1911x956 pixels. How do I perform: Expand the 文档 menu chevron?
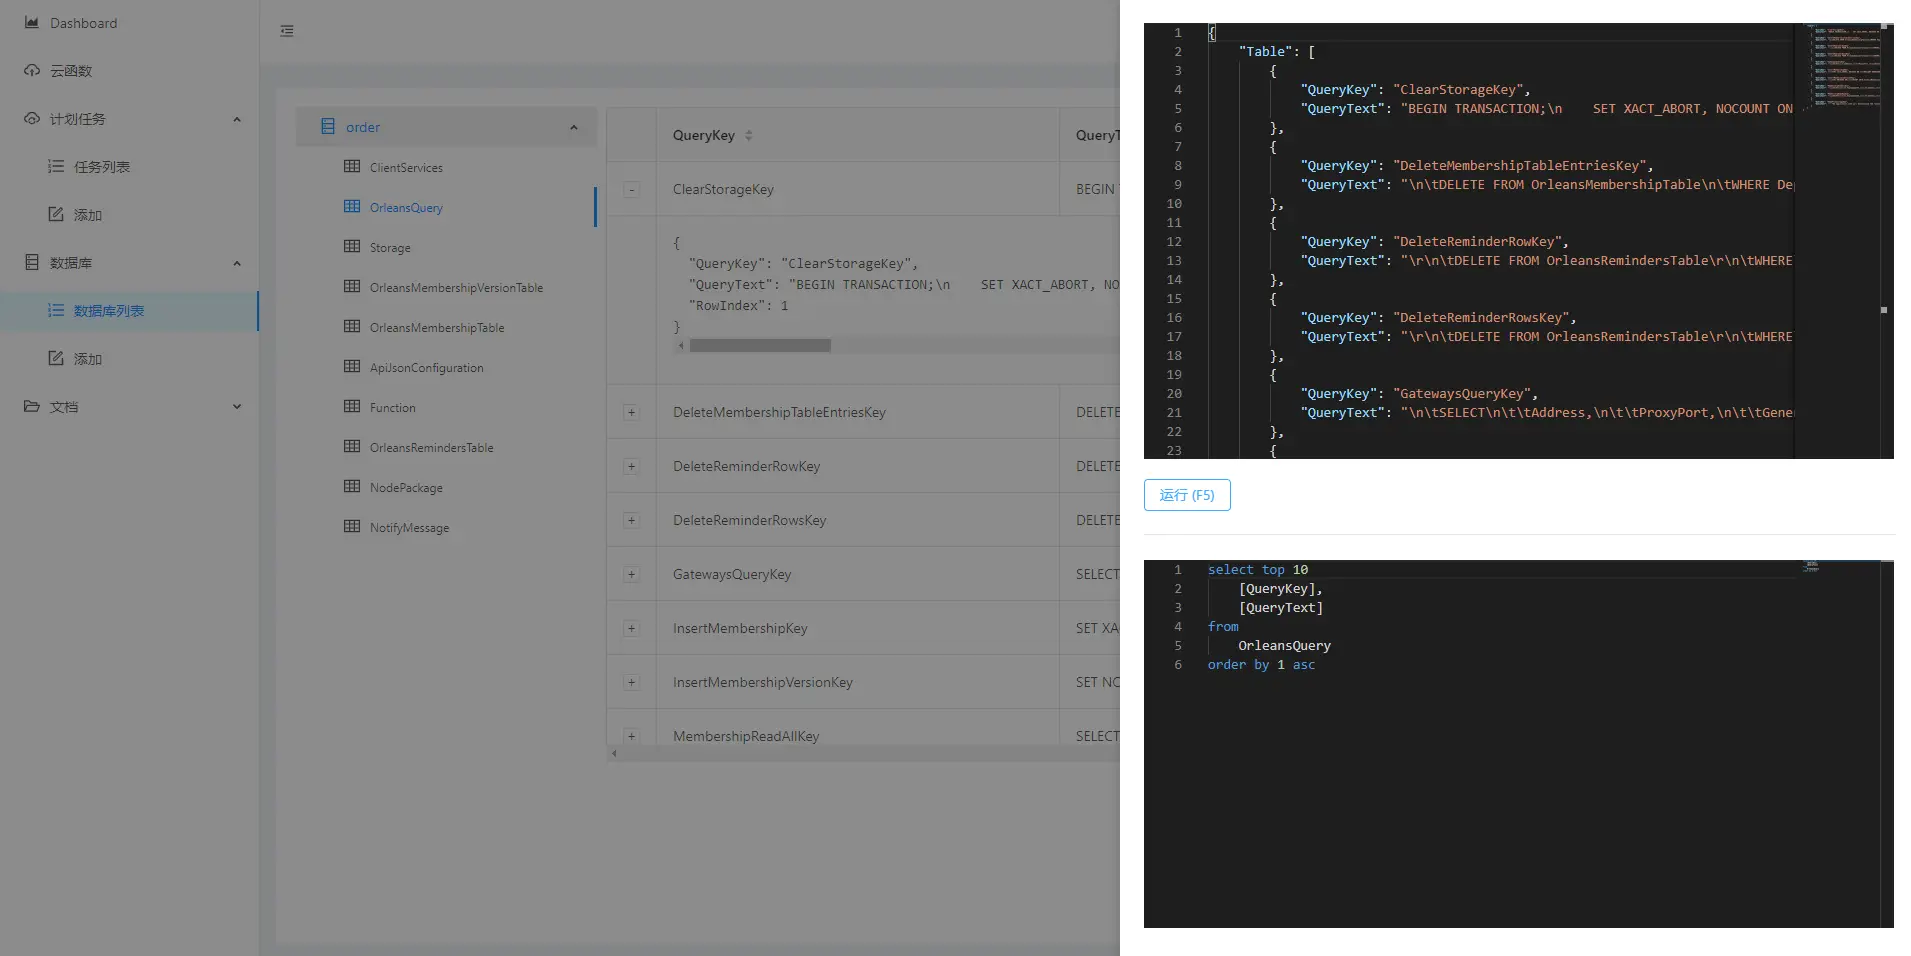[237, 407]
